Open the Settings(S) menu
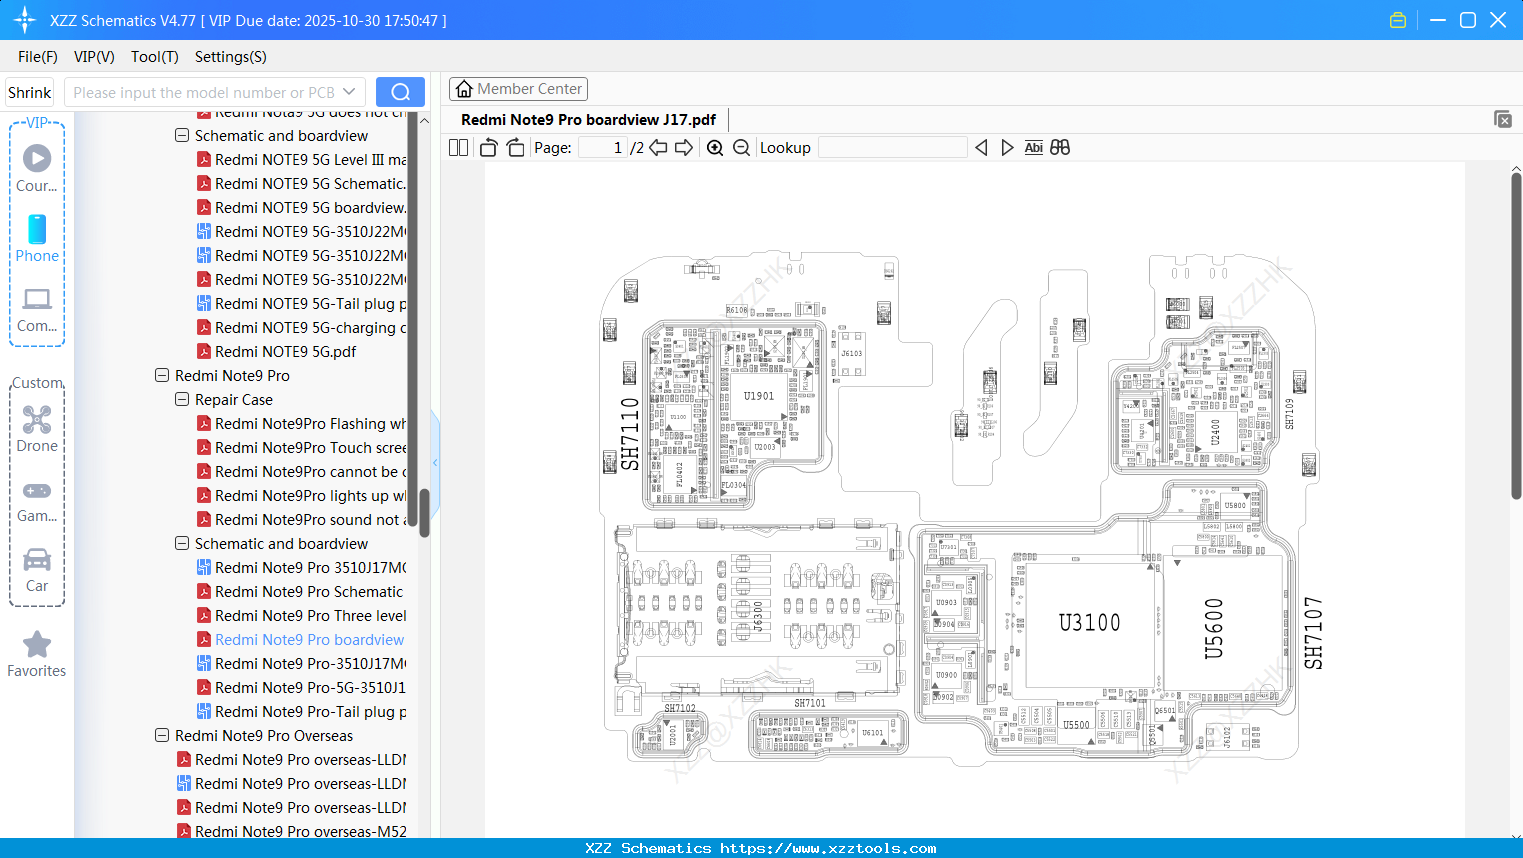1523x858 pixels. click(231, 57)
